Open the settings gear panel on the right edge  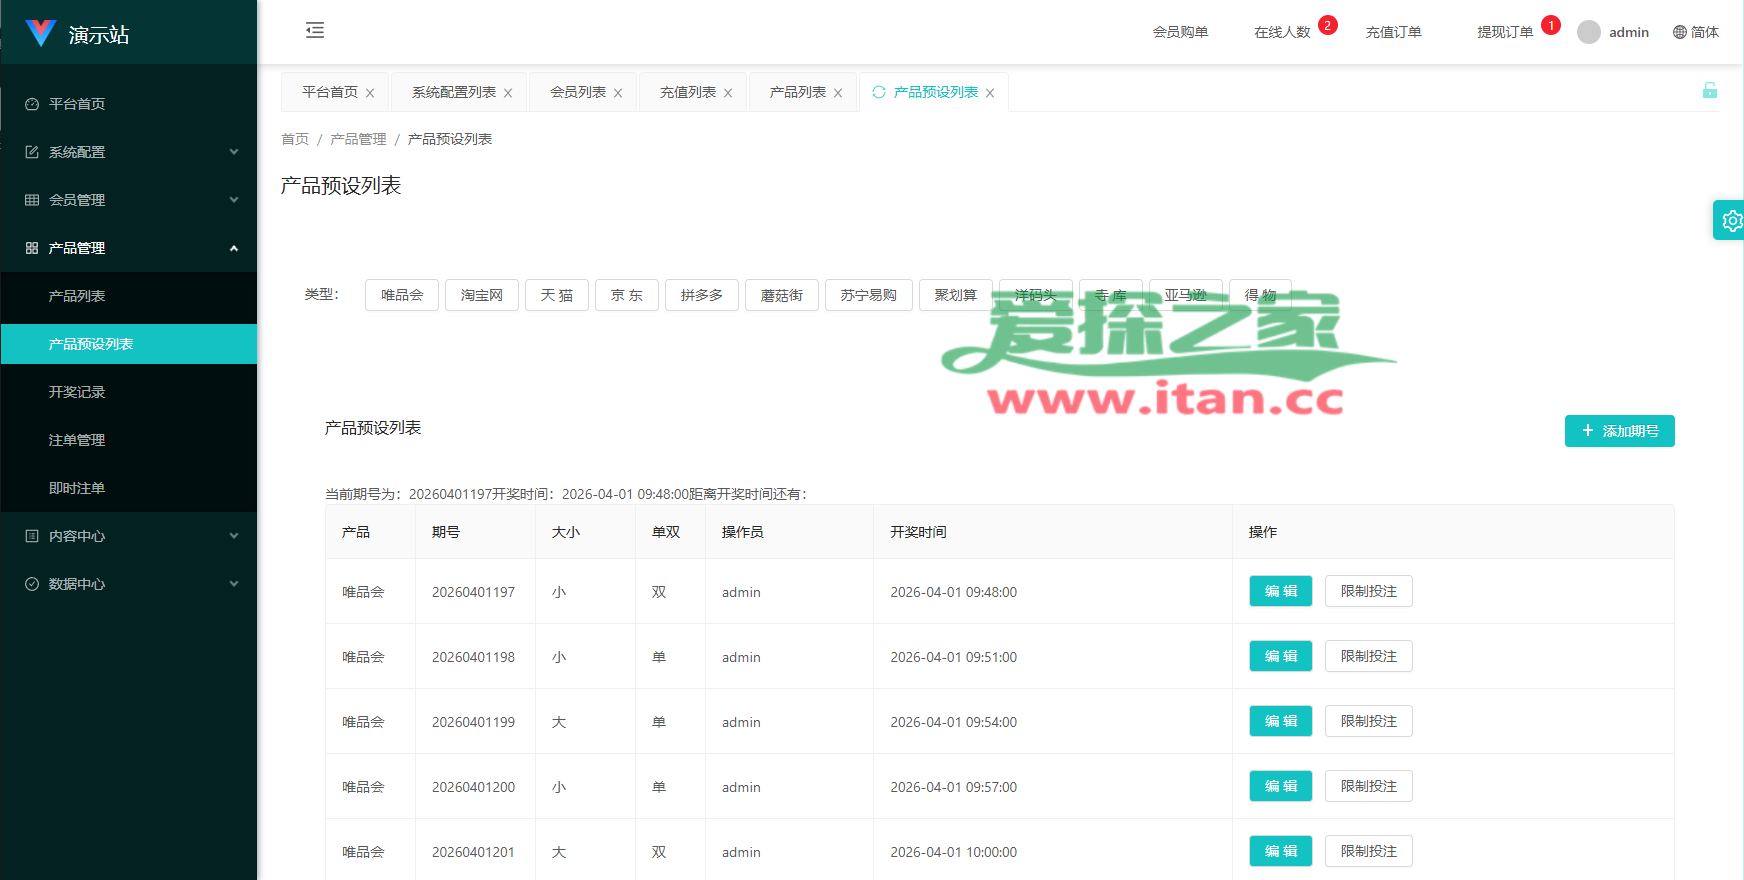tap(1731, 221)
